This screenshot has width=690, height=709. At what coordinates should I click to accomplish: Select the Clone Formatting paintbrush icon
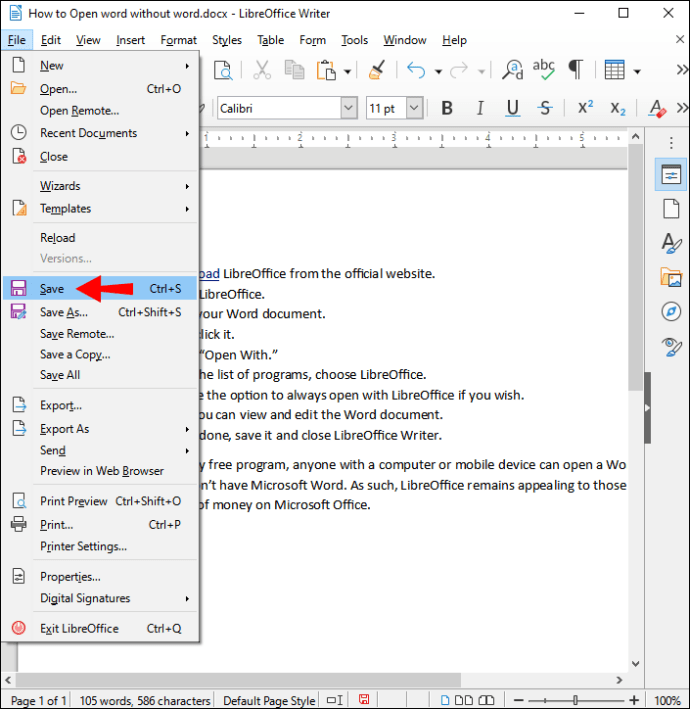pyautogui.click(x=377, y=70)
